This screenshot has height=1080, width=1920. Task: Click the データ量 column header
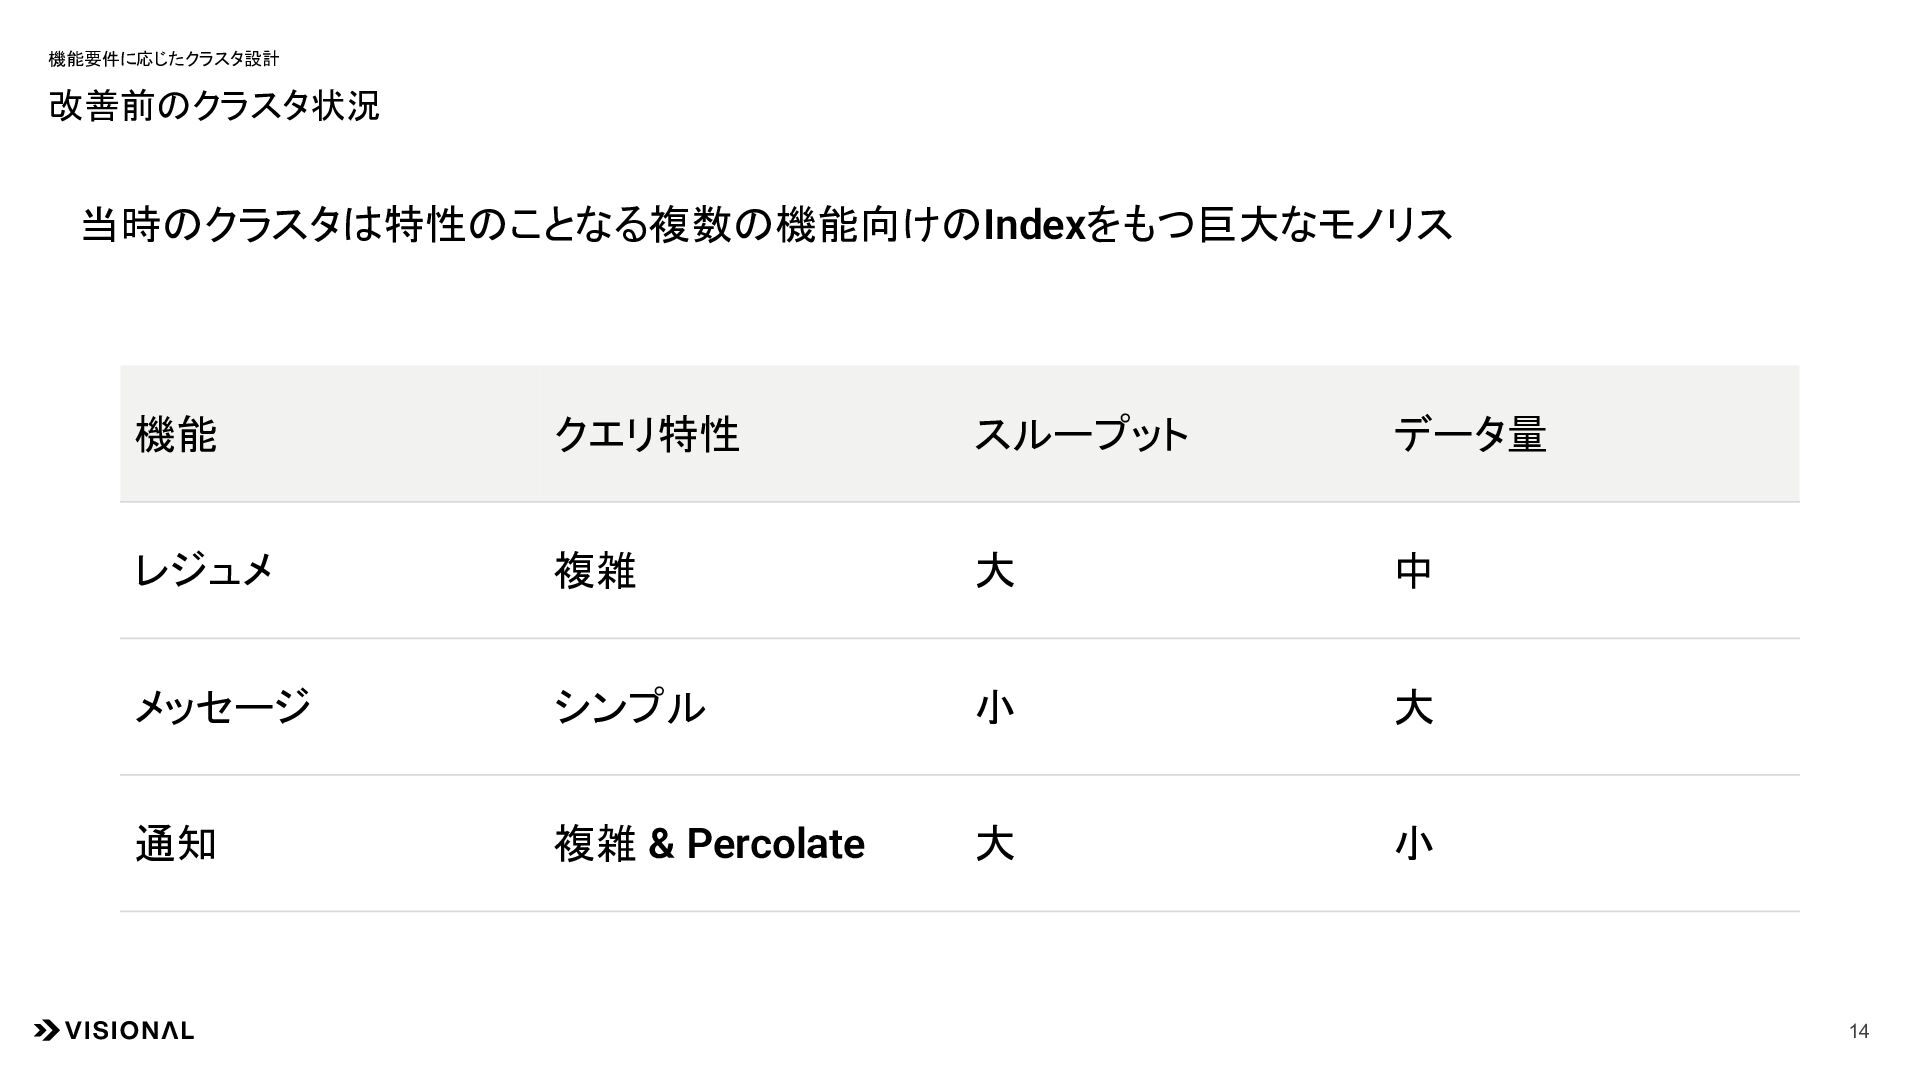(1470, 434)
